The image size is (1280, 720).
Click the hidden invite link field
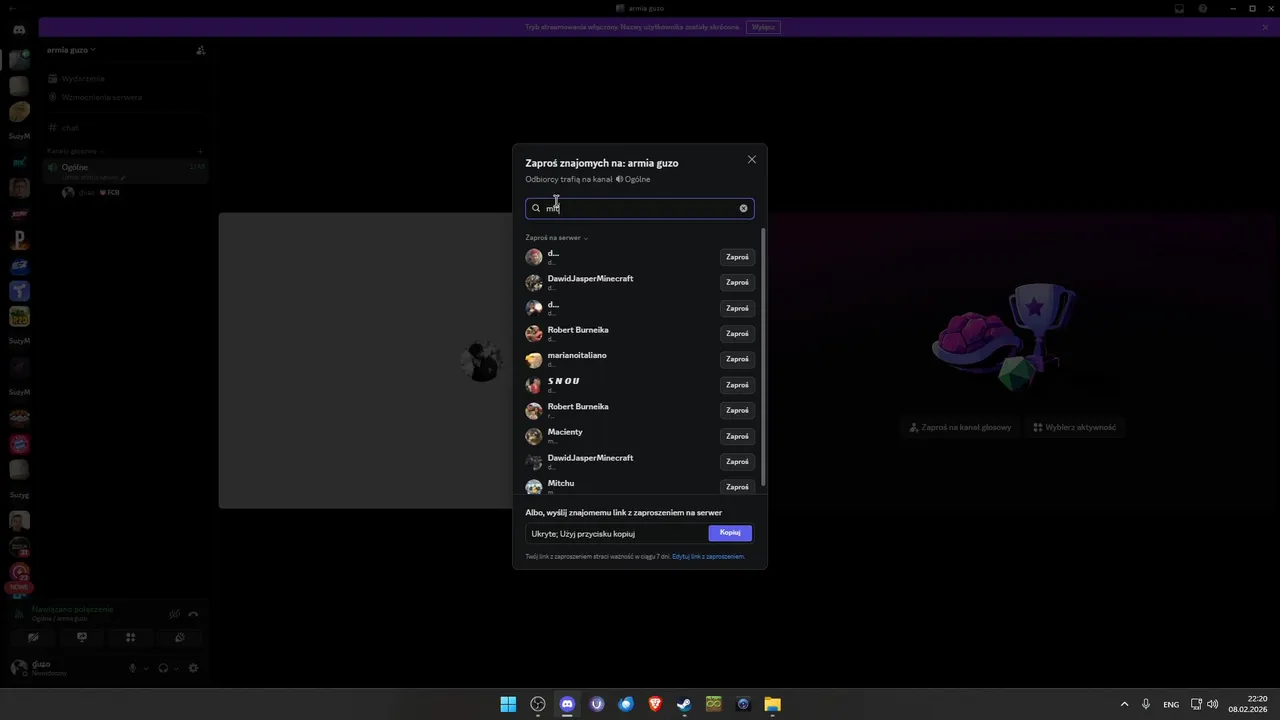pos(616,533)
